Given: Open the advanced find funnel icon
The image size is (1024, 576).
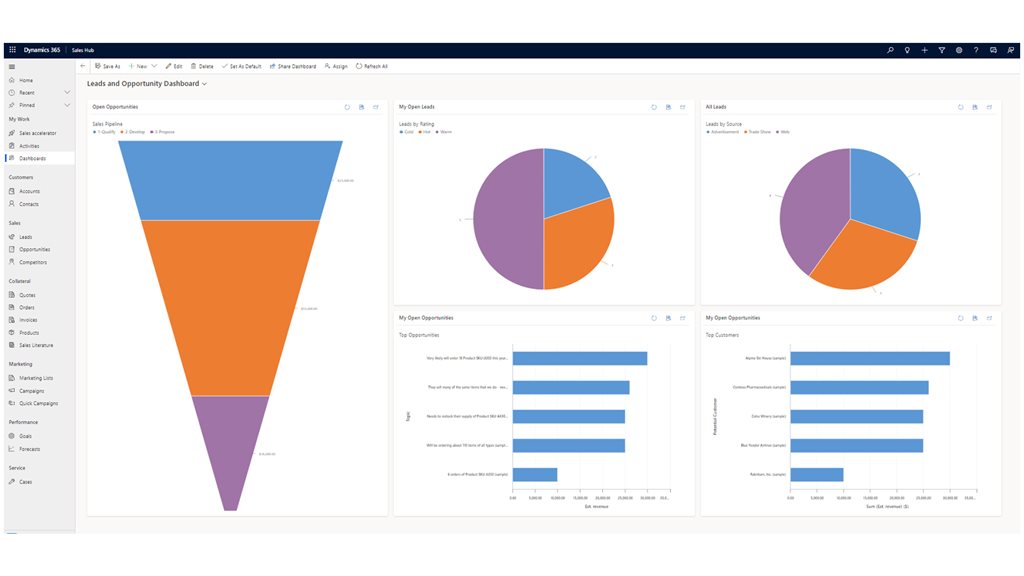Looking at the screenshot, I should [942, 50].
